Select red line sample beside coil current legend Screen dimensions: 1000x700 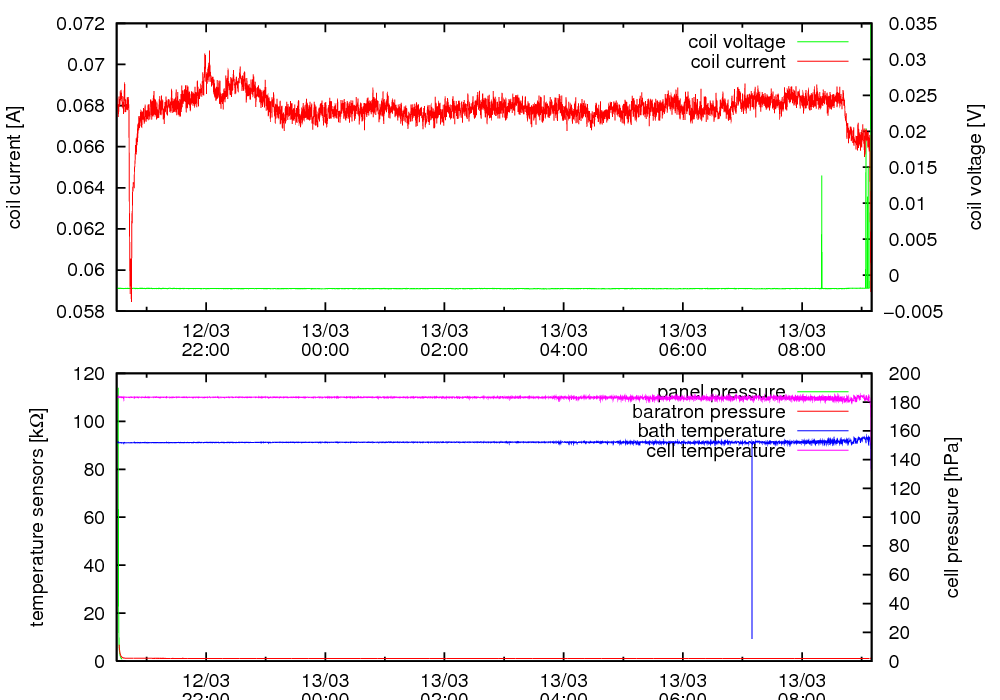(x=822, y=62)
